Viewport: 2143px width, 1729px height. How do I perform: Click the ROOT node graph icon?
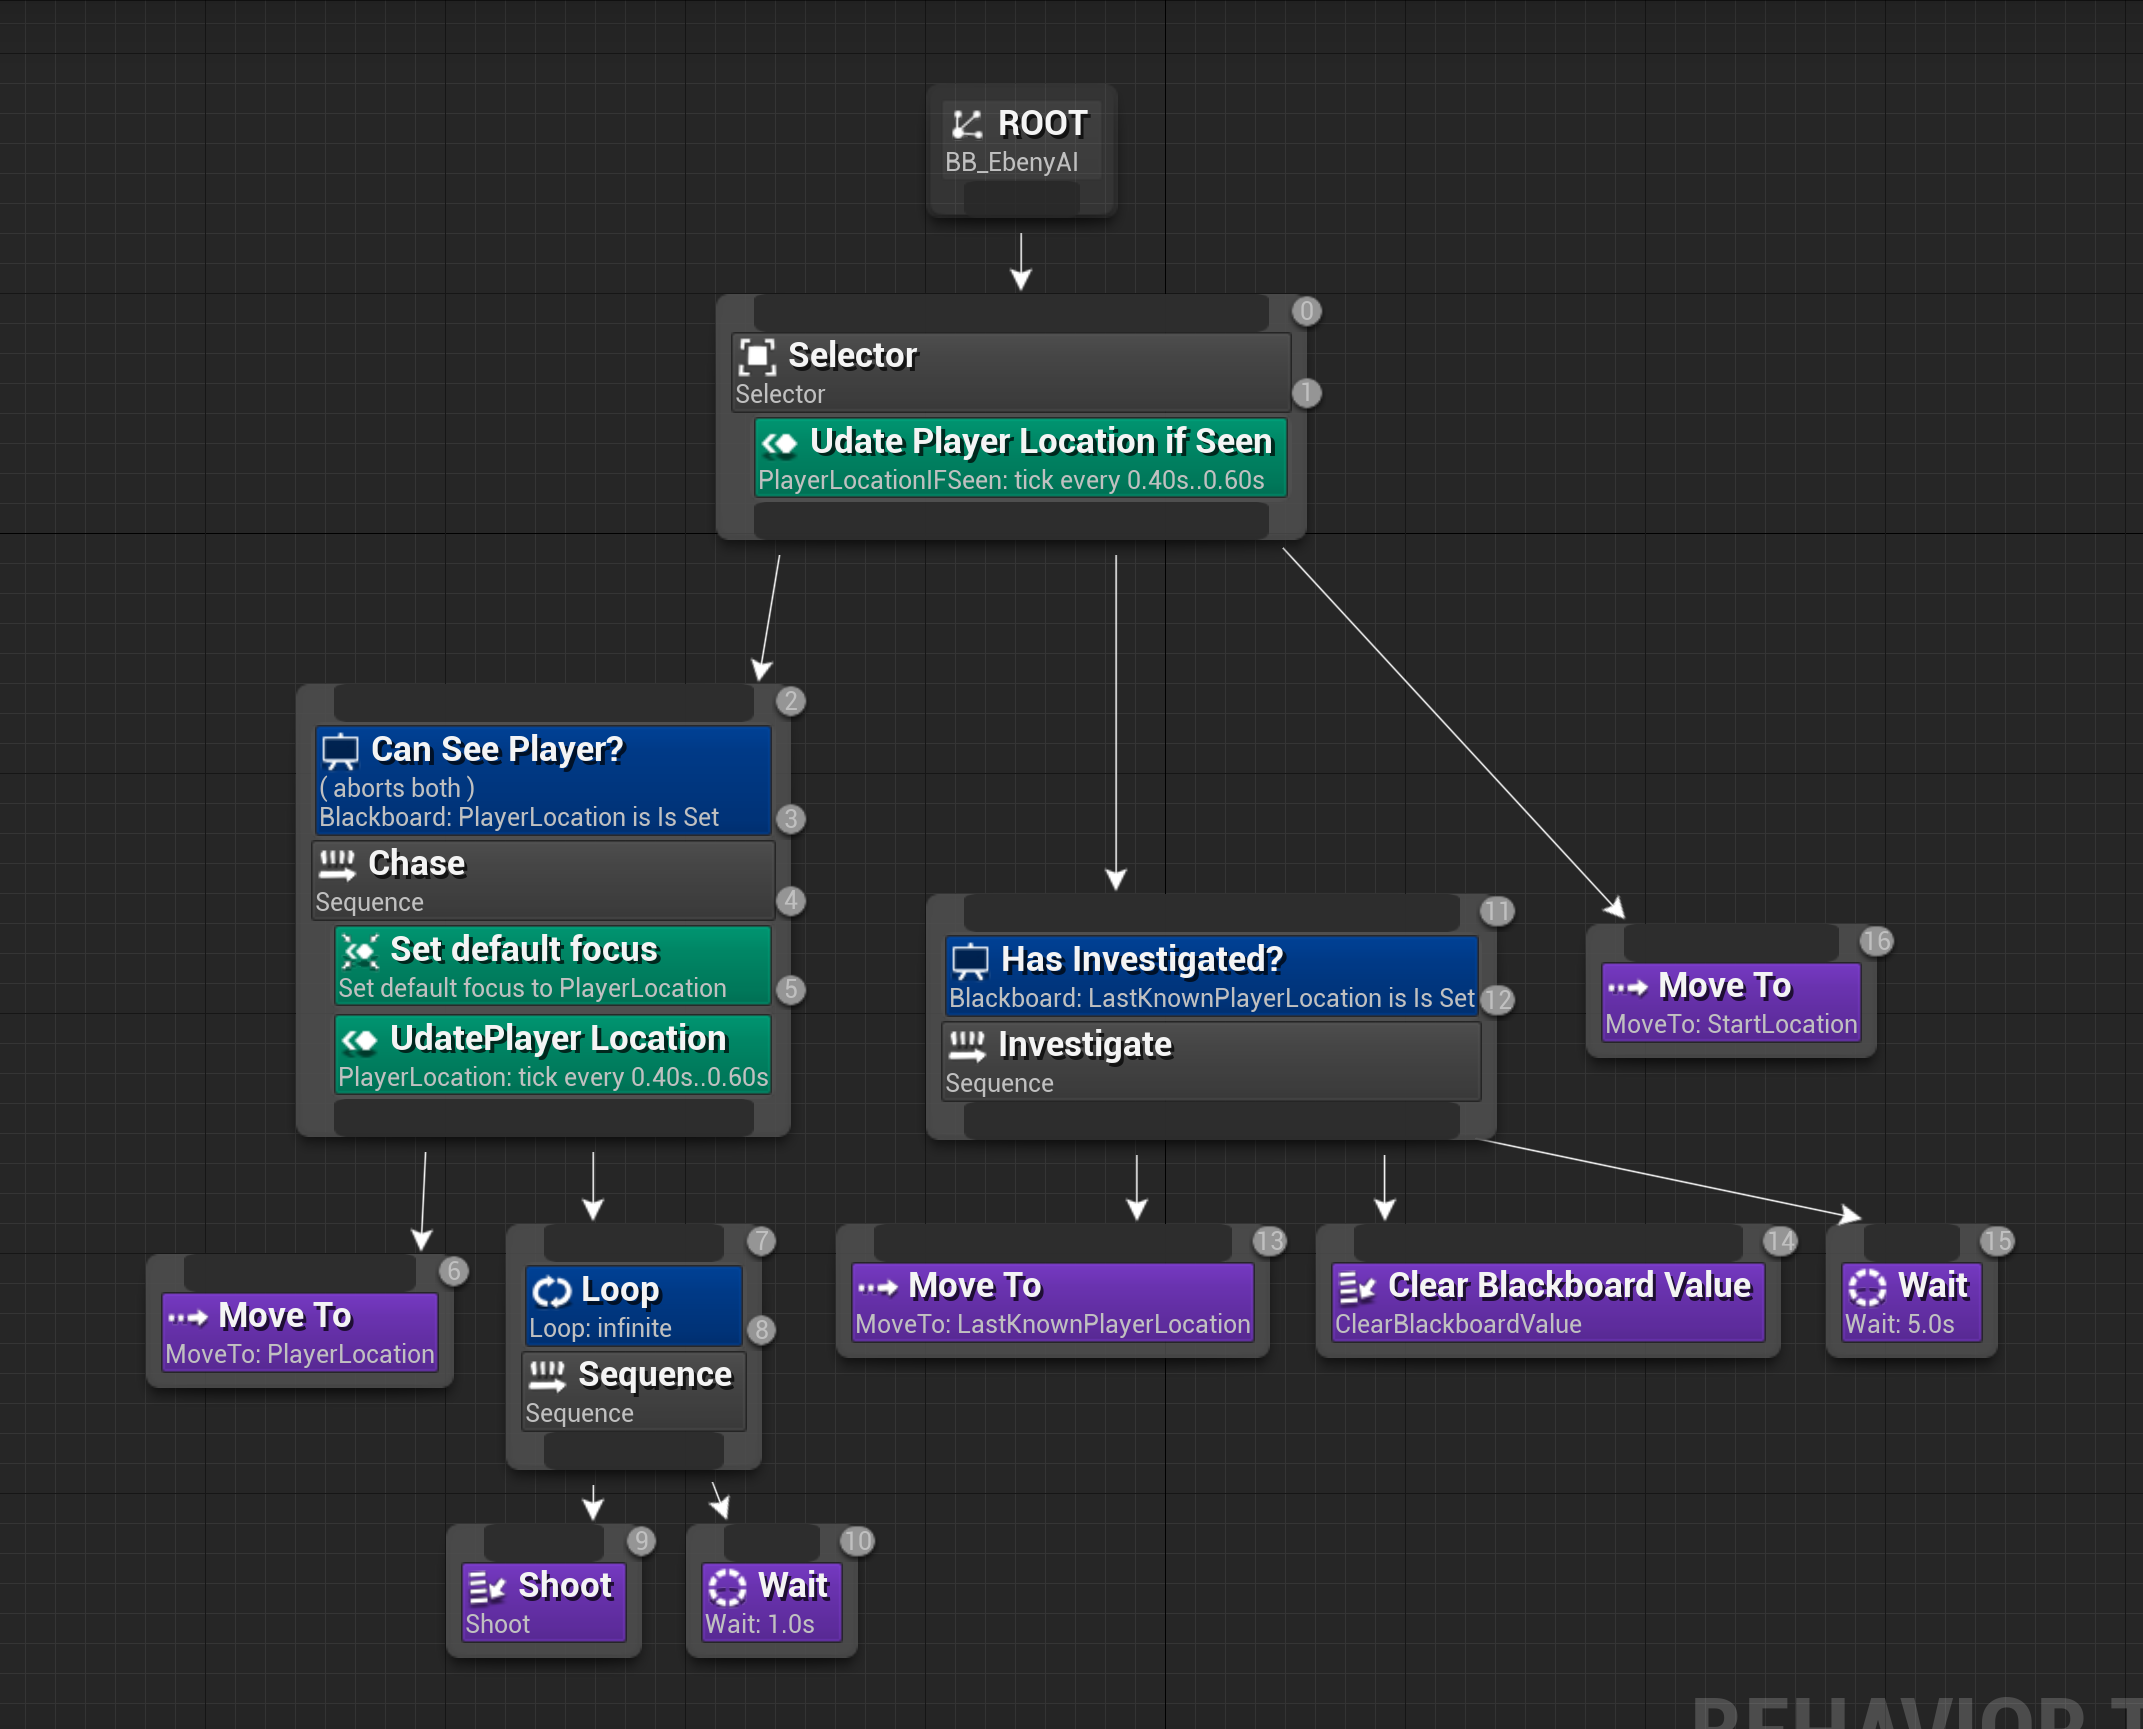(967, 124)
